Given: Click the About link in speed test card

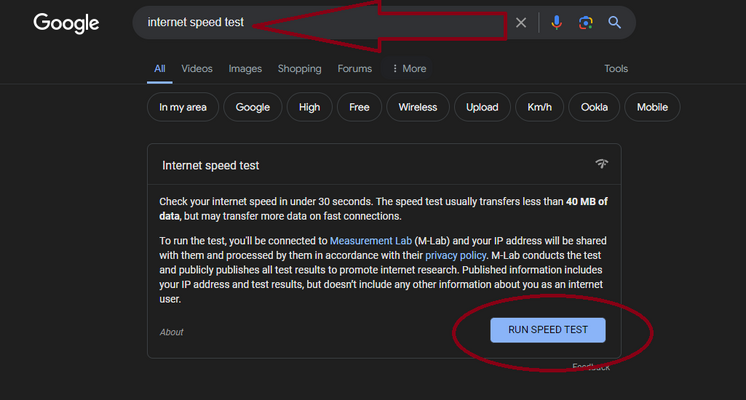Looking at the screenshot, I should (171, 332).
